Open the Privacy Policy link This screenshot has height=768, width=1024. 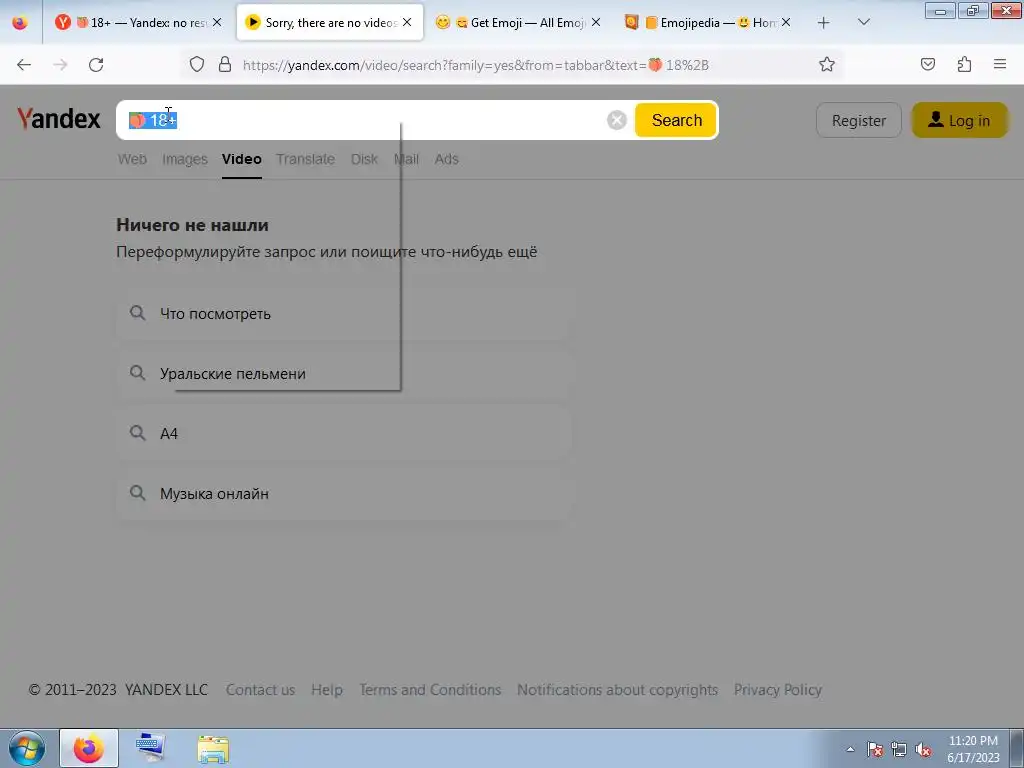[778, 690]
